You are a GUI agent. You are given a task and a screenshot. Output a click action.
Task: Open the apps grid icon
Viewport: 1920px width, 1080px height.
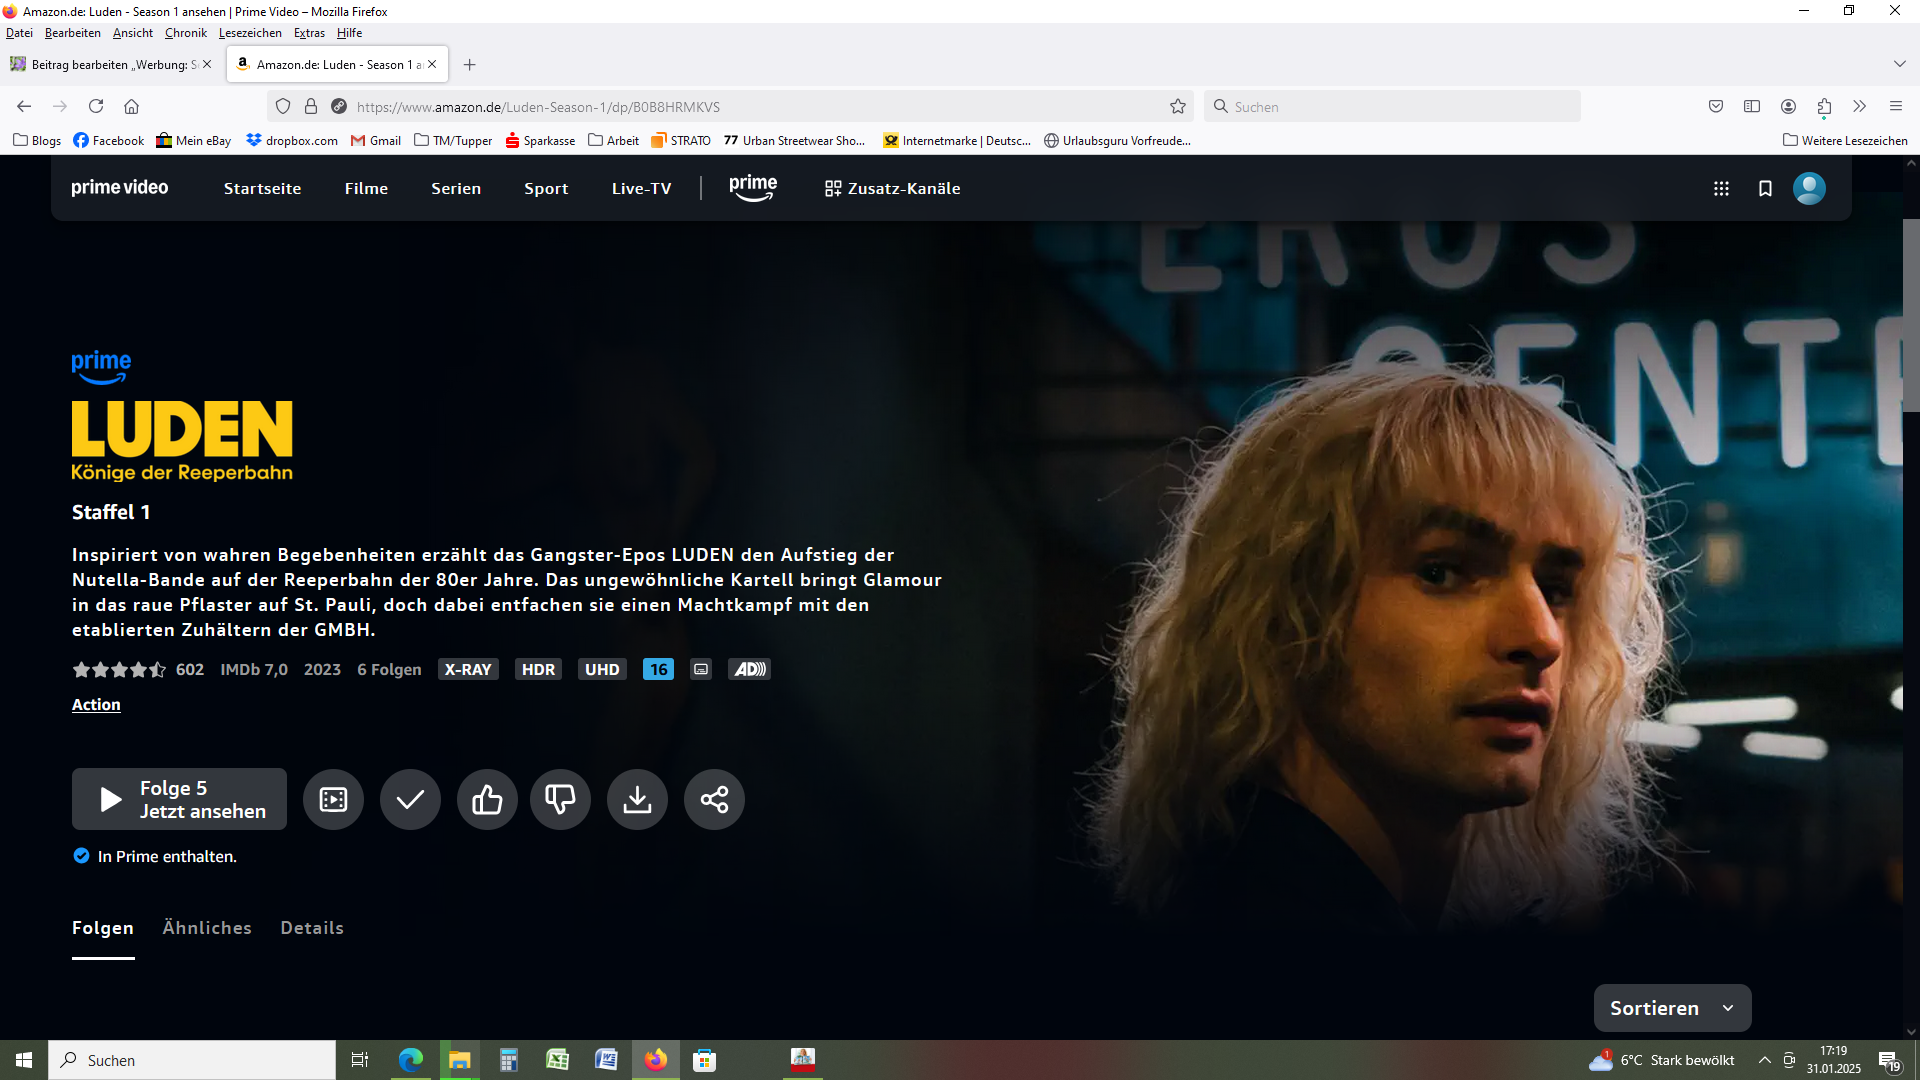click(1721, 188)
